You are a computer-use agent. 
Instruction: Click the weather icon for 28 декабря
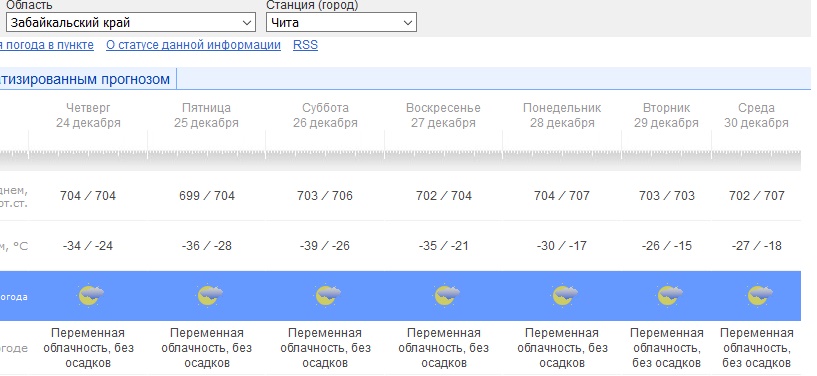point(565,295)
